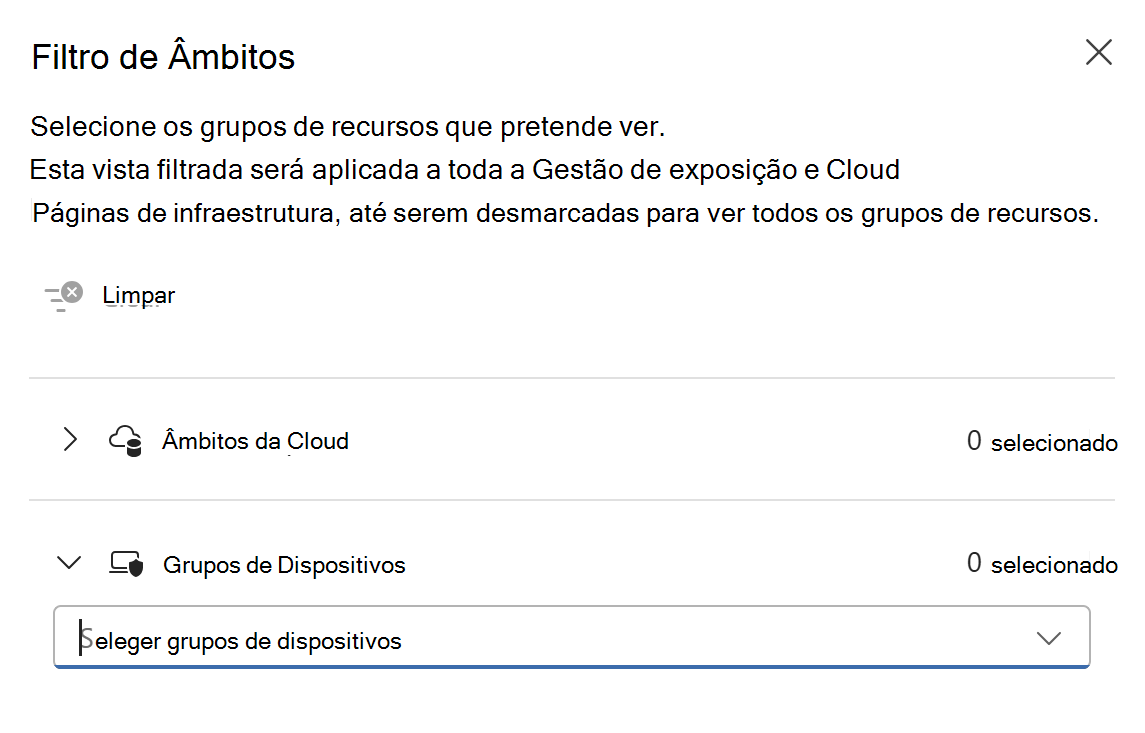This screenshot has height=733, width=1145.
Task: Close the Filtro de Âmbitos dialog
Action: point(1098,51)
